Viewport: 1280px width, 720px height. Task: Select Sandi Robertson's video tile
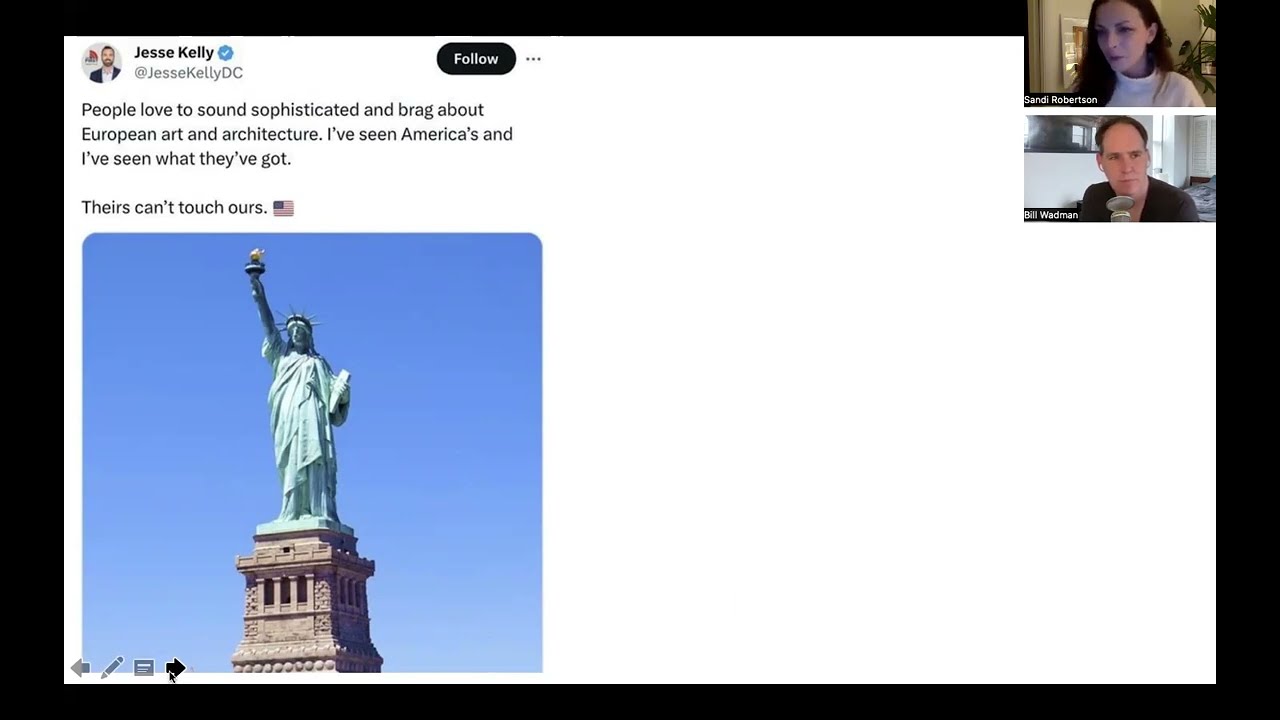pos(1120,53)
